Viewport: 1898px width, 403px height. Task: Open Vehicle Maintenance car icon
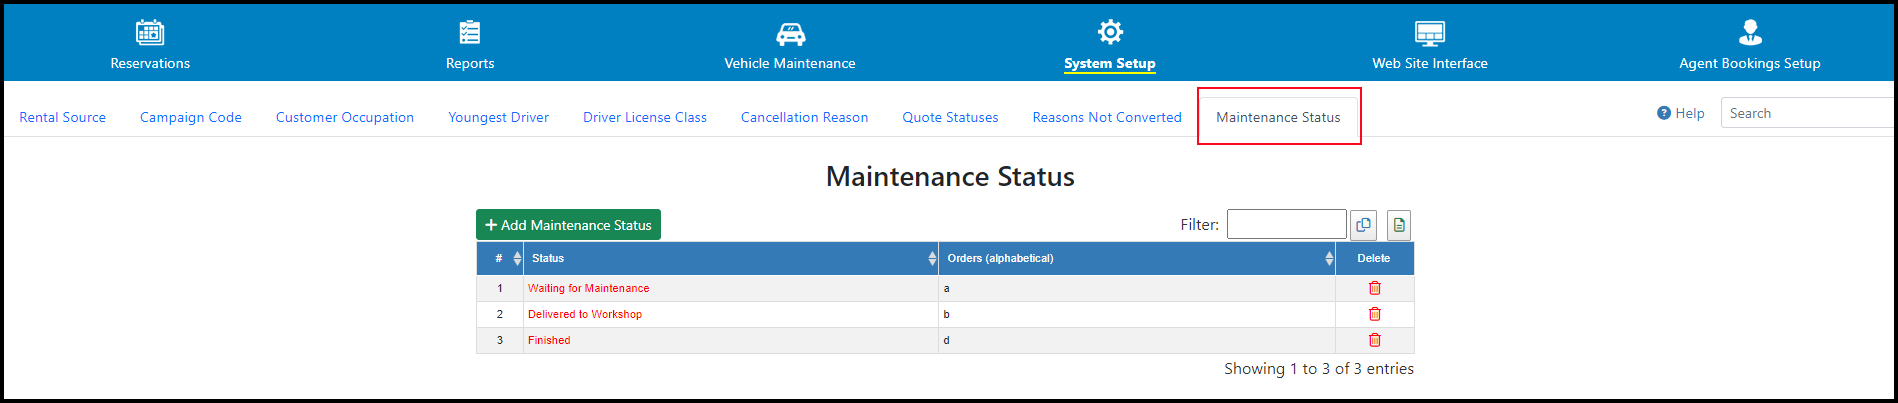pyautogui.click(x=790, y=33)
